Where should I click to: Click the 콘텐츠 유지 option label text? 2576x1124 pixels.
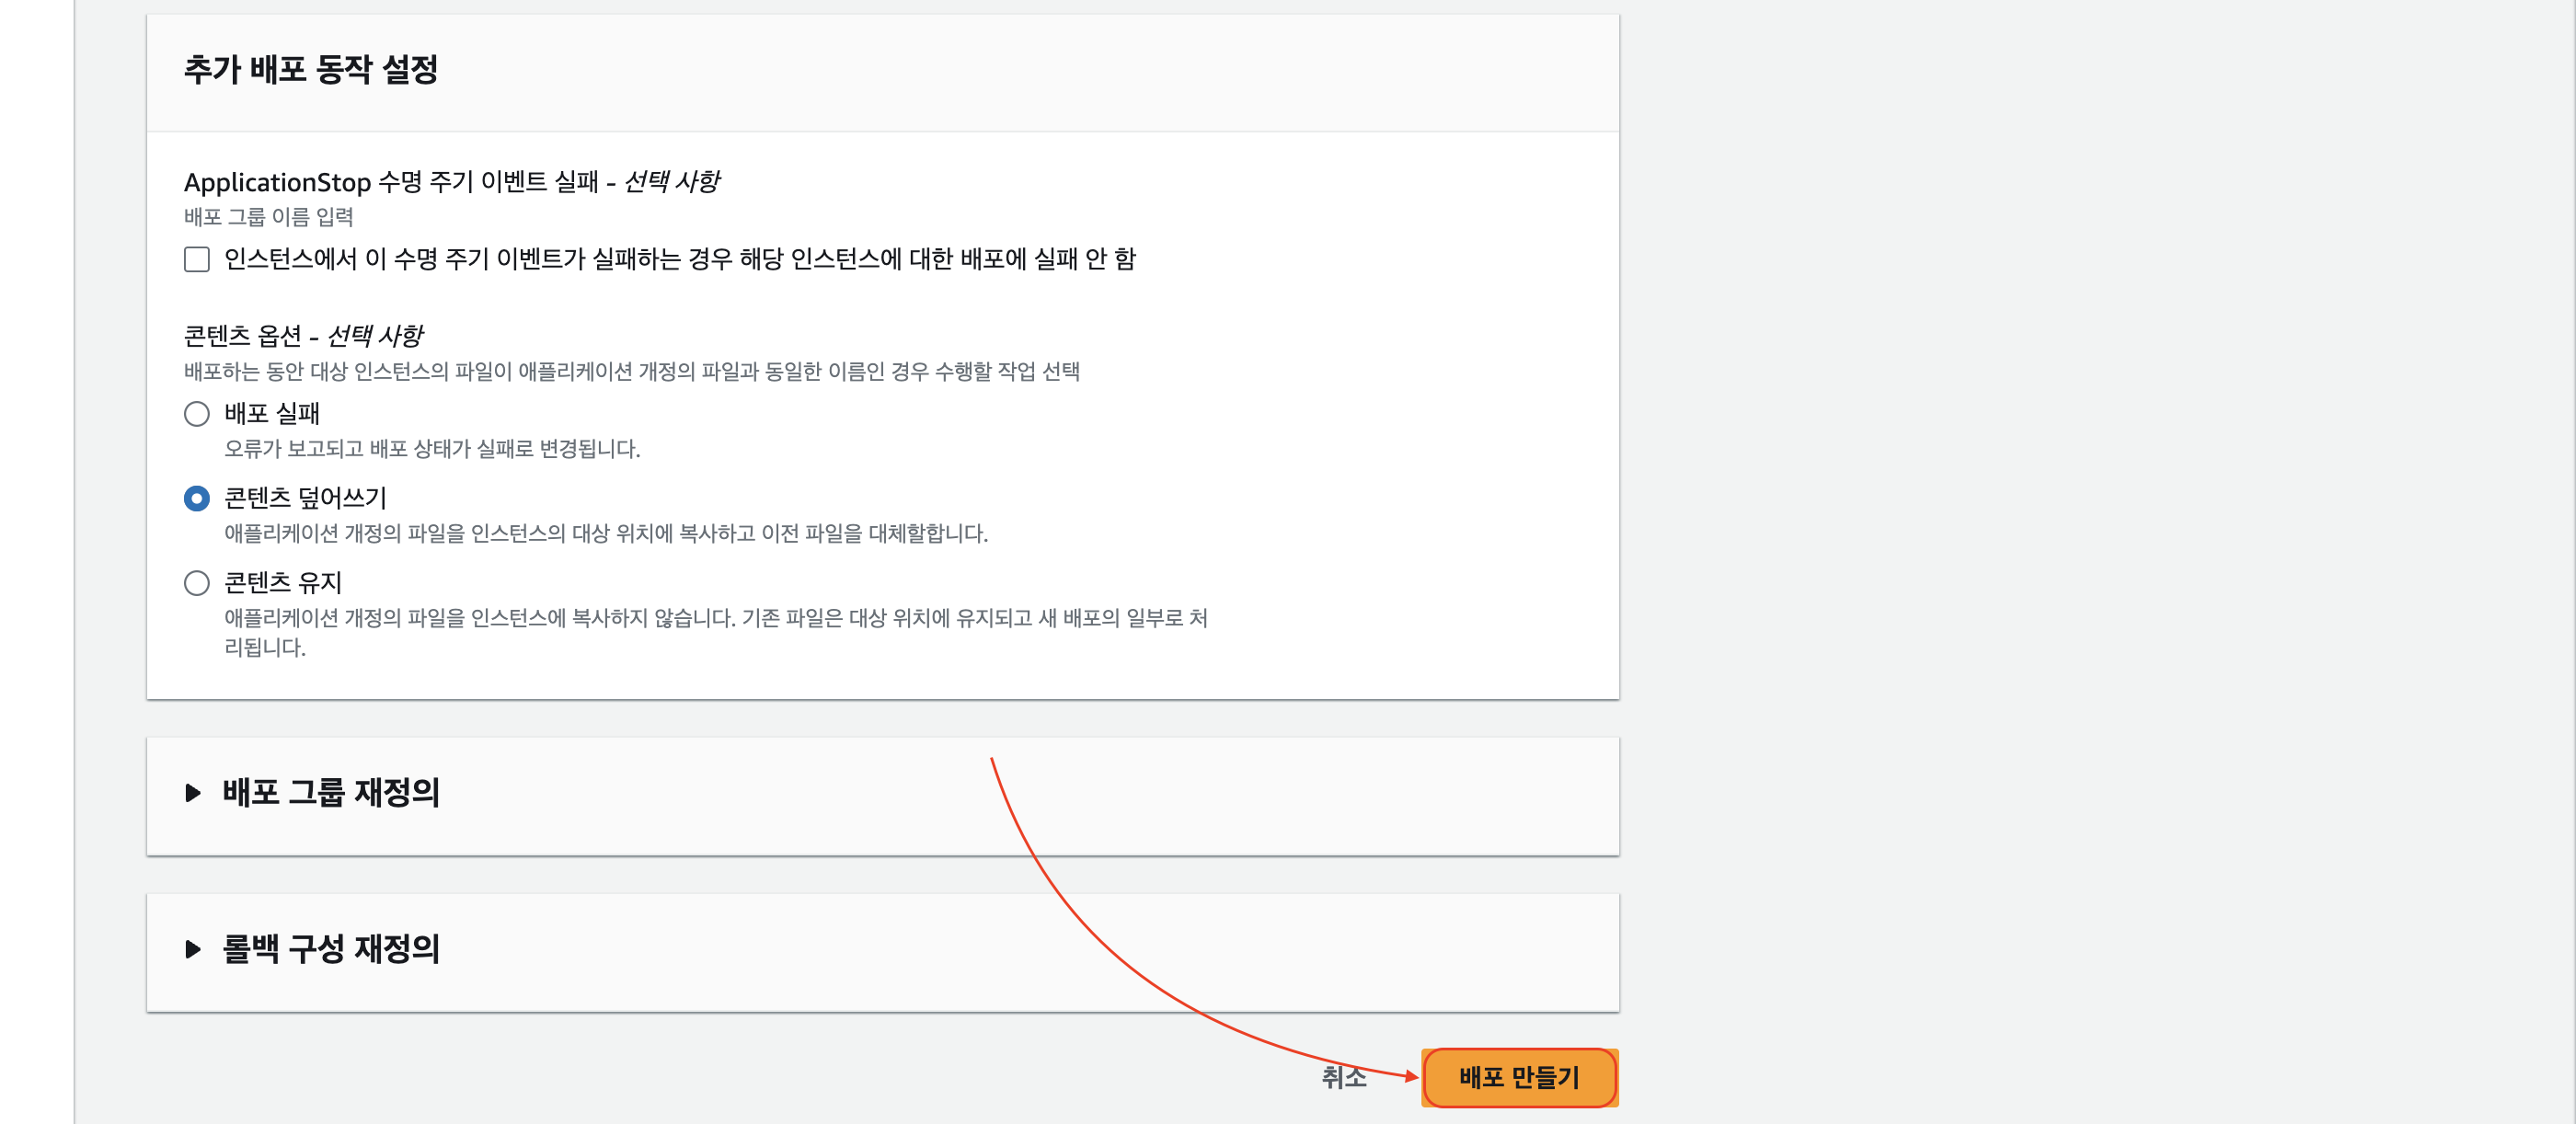tap(283, 583)
